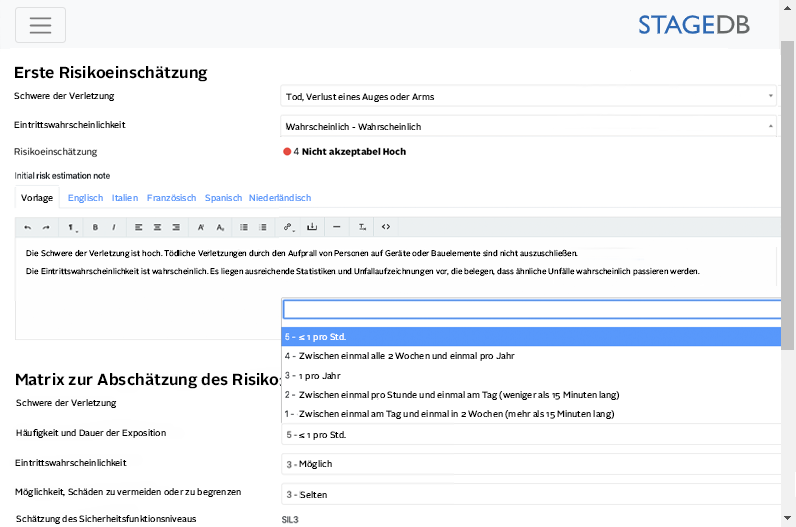The width and height of the screenshot is (796, 527).
Task: Click the STAGEDB logo link
Action: [693, 25]
